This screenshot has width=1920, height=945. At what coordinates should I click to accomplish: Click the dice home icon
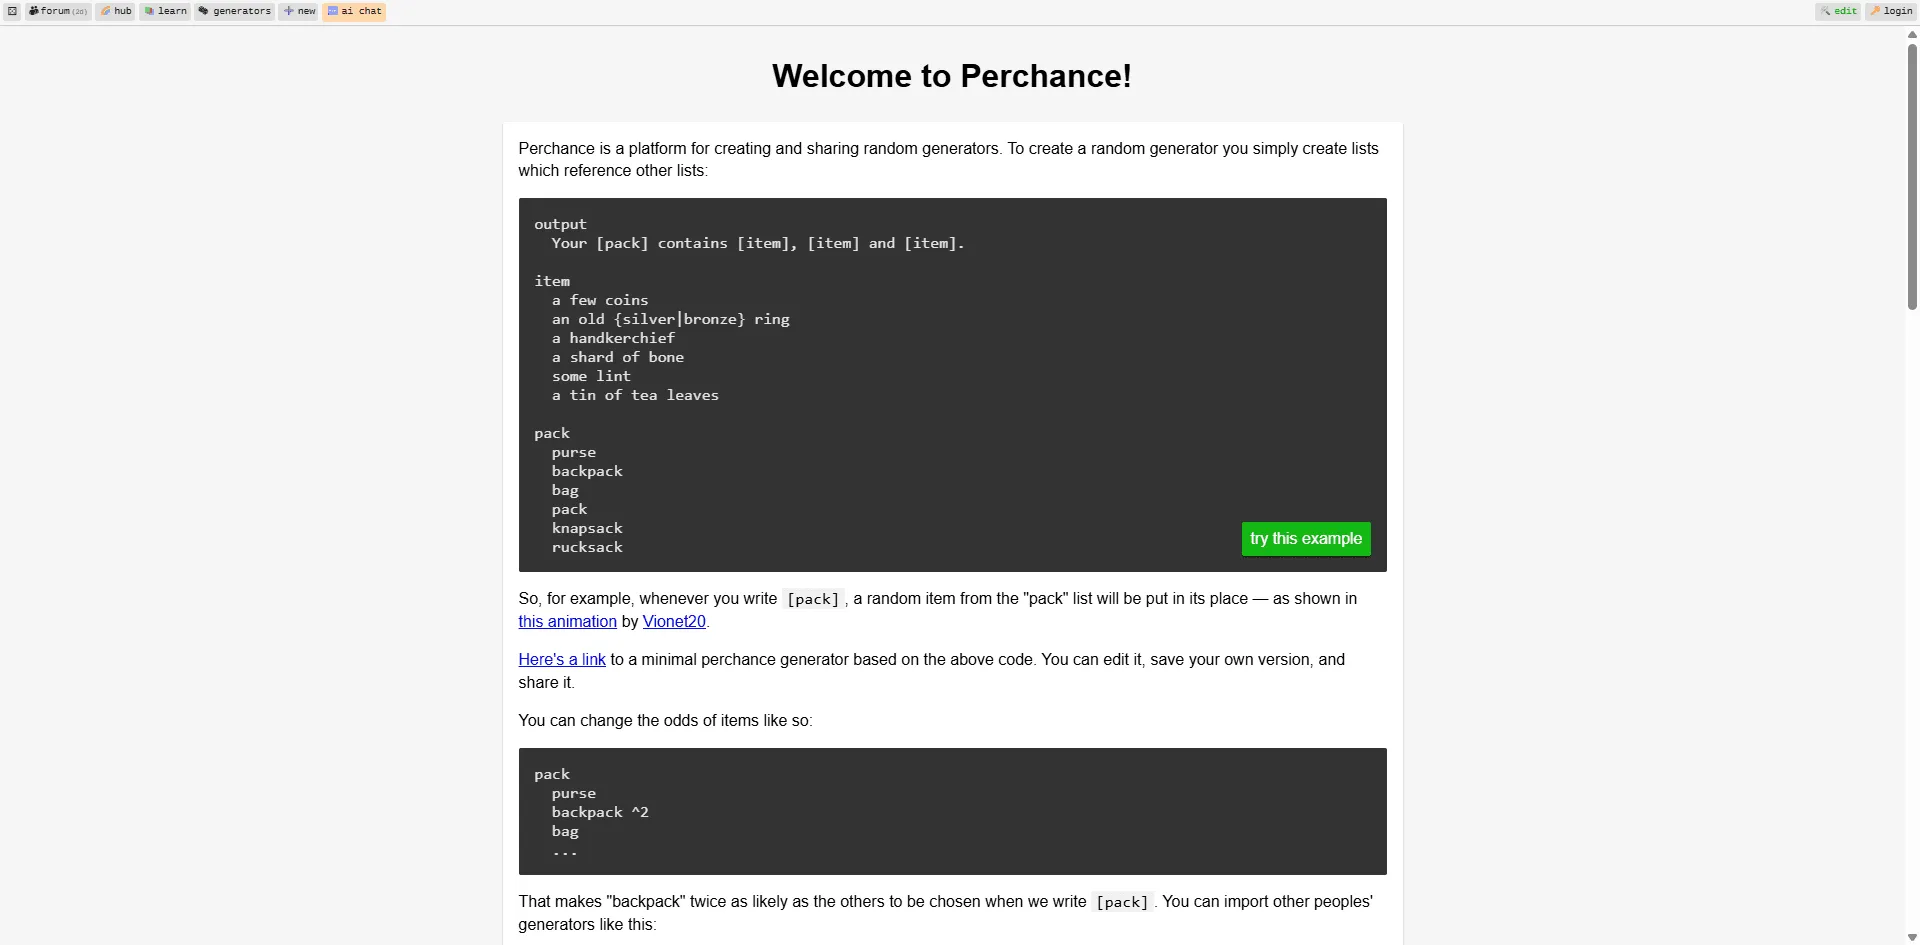tap(12, 11)
